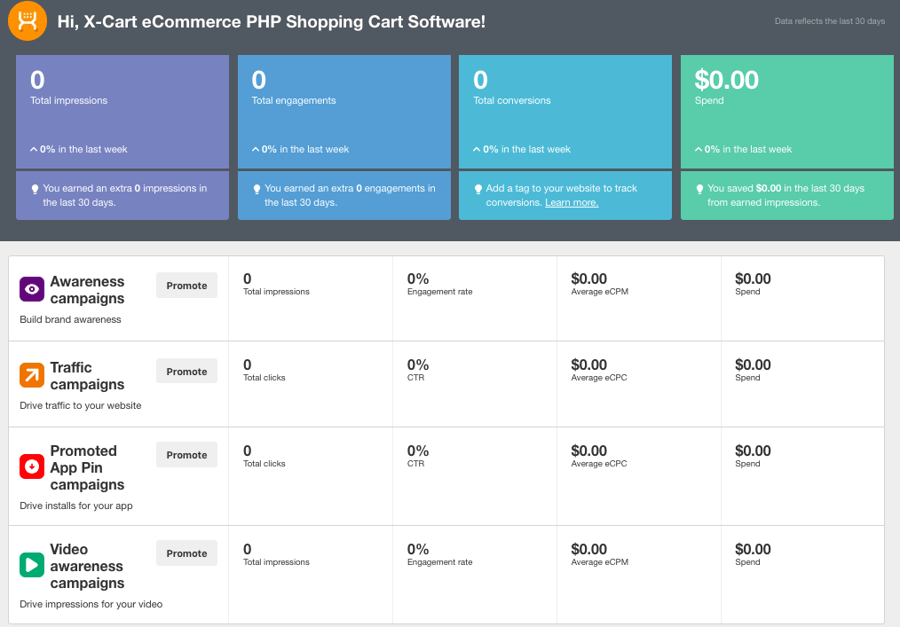Click up-caret in Spend card
The image size is (900, 627).
click(699, 149)
